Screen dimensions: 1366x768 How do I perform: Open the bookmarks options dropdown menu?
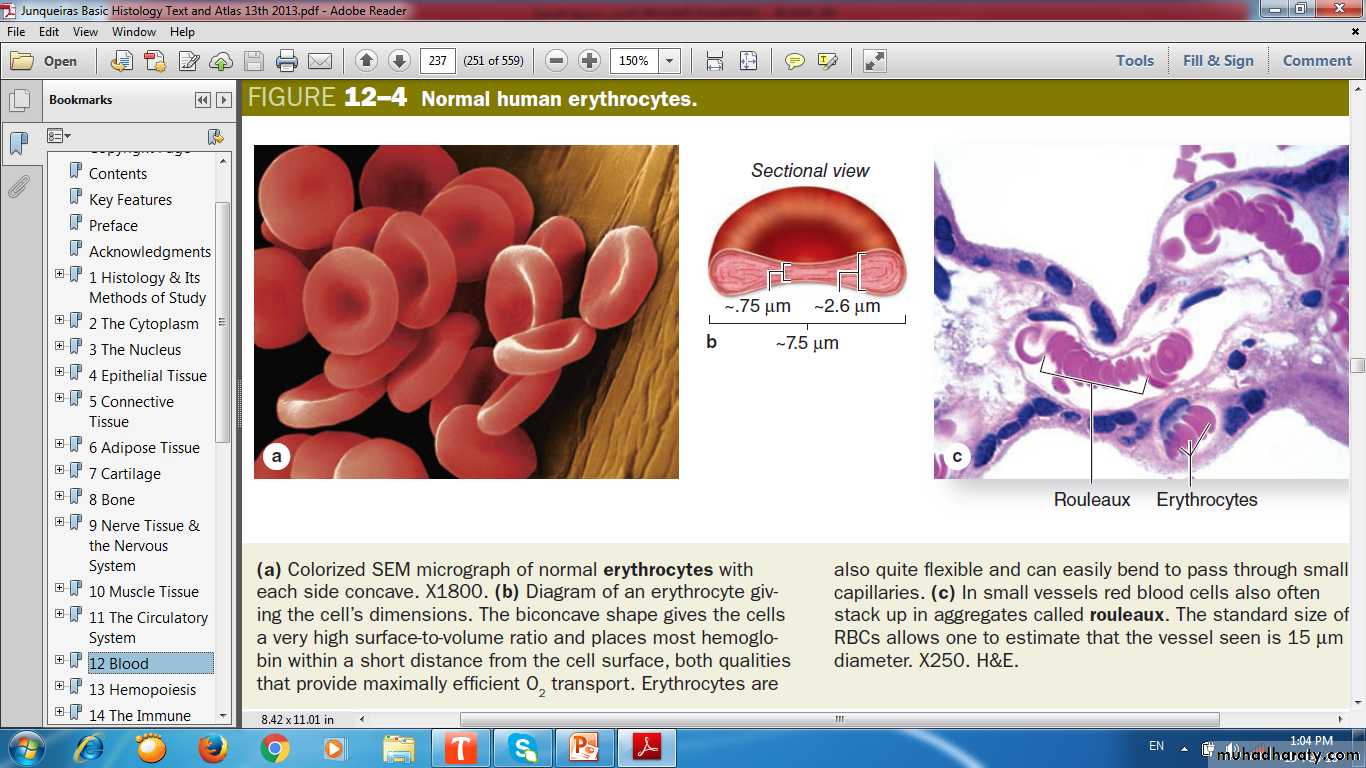[59, 136]
